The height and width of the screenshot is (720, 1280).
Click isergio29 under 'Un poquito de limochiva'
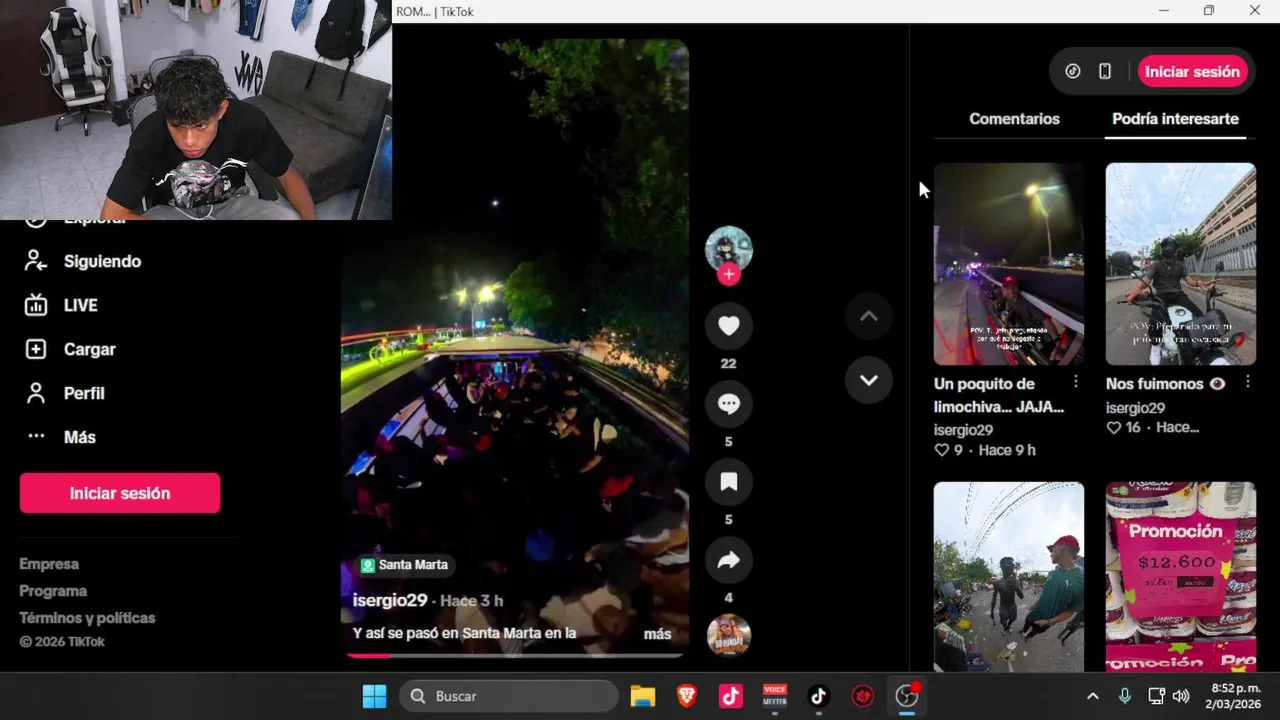(963, 430)
